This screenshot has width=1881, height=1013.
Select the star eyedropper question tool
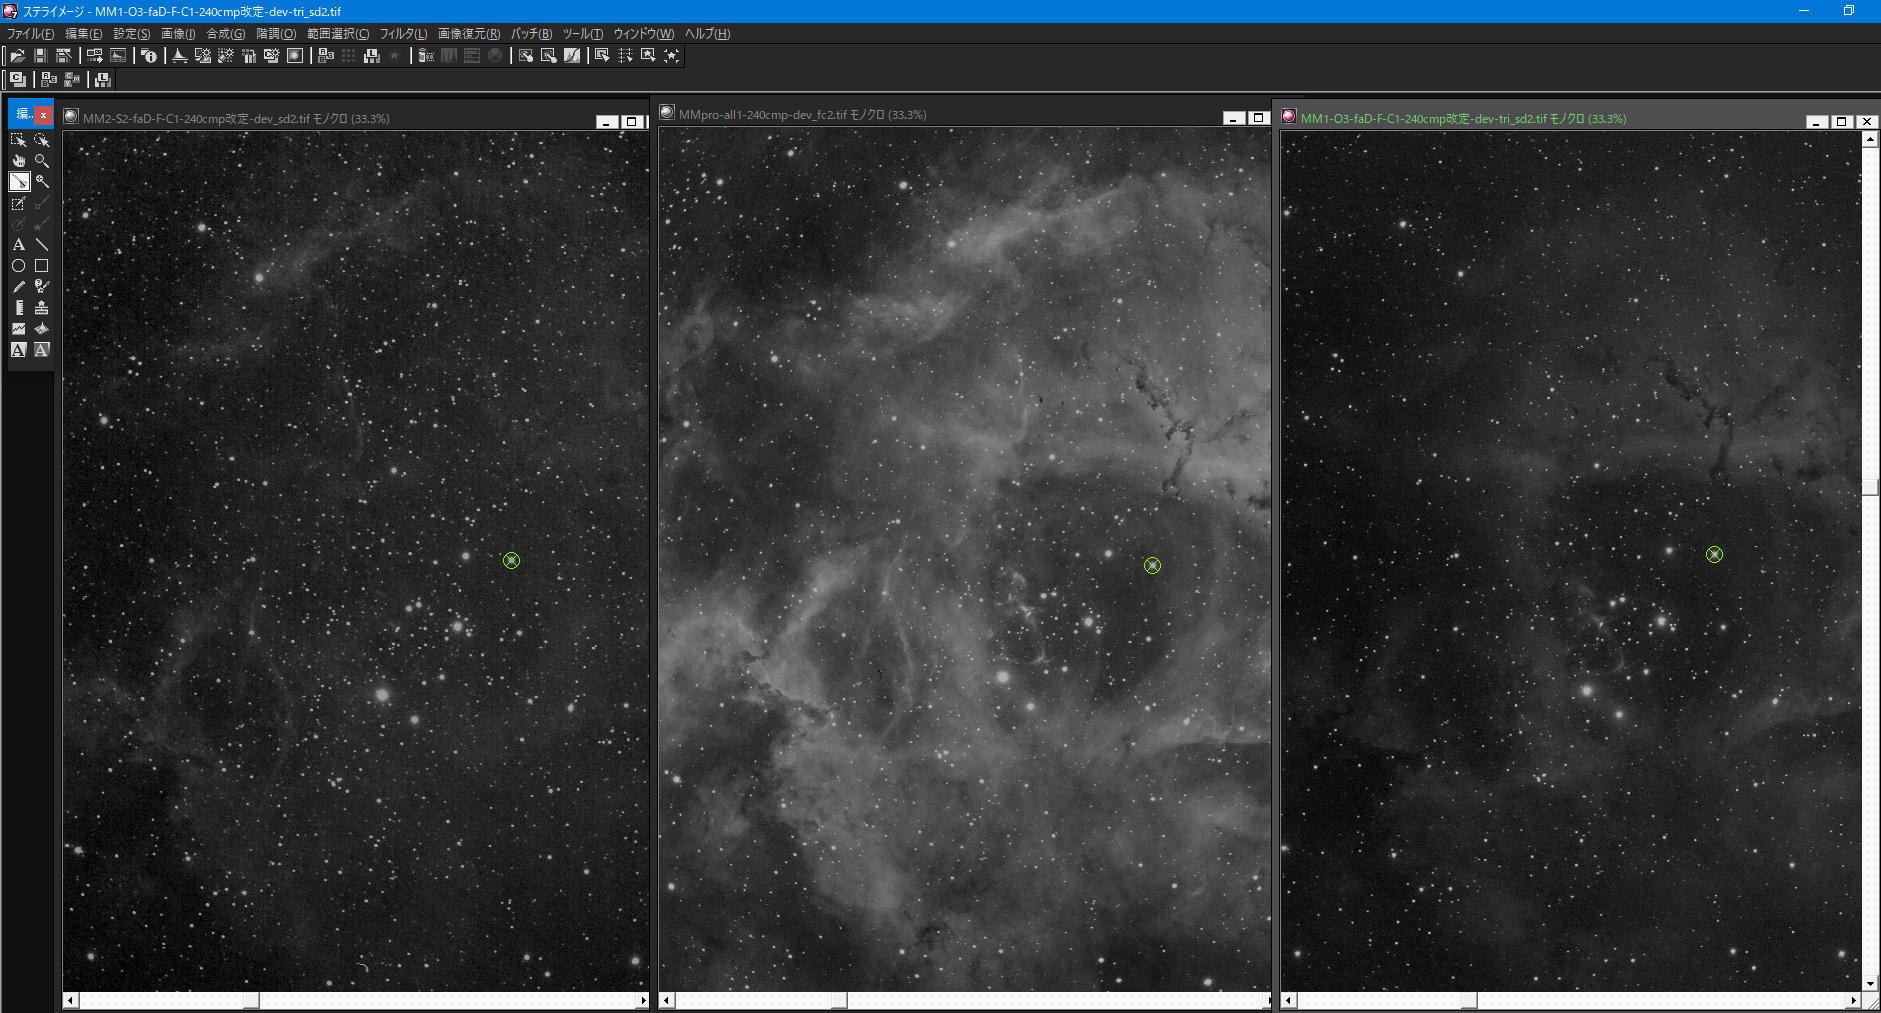[x=42, y=287]
